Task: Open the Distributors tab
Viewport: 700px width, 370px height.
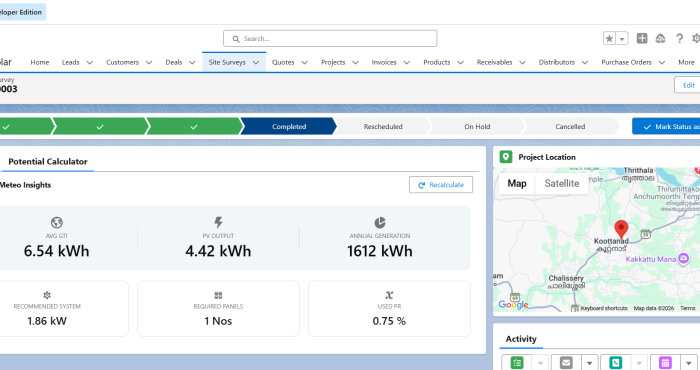Action: 557,62
